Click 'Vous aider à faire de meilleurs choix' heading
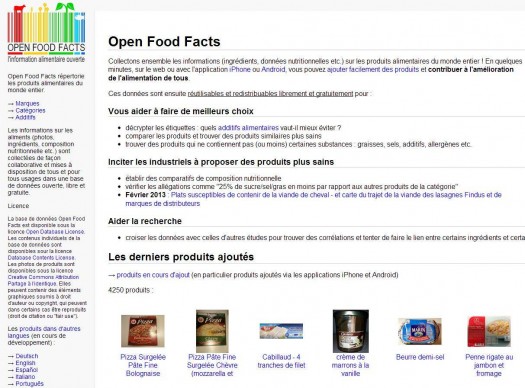525x388 pixels. (x=181, y=111)
